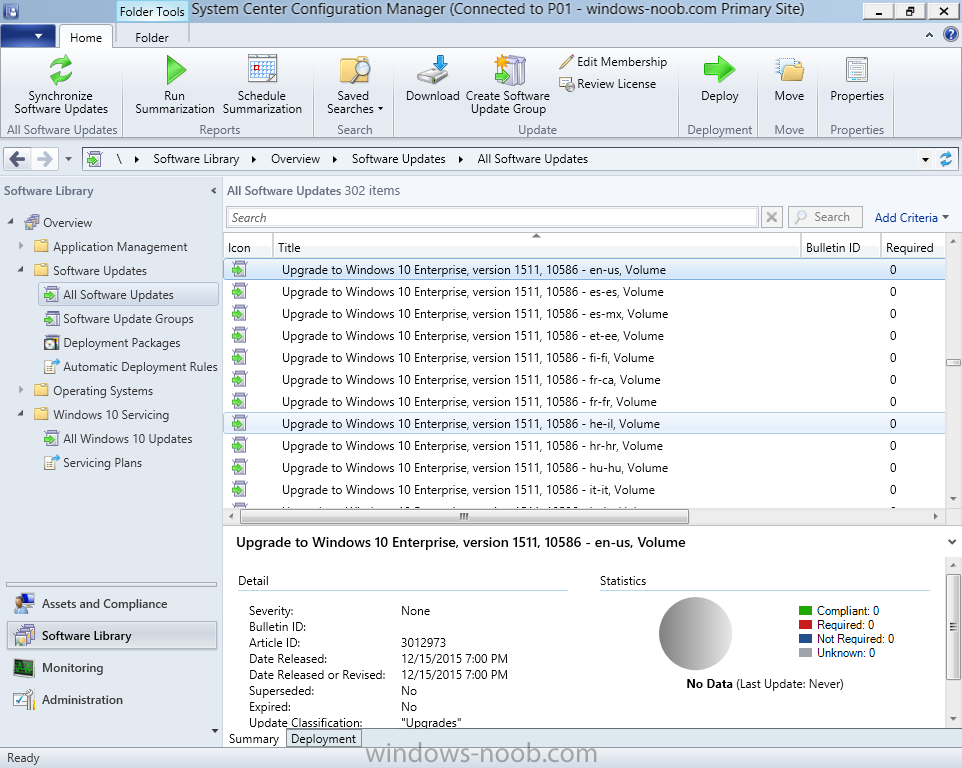Image resolution: width=962 pixels, height=768 pixels.
Task: Click Review License in ribbon
Action: [x=607, y=84]
